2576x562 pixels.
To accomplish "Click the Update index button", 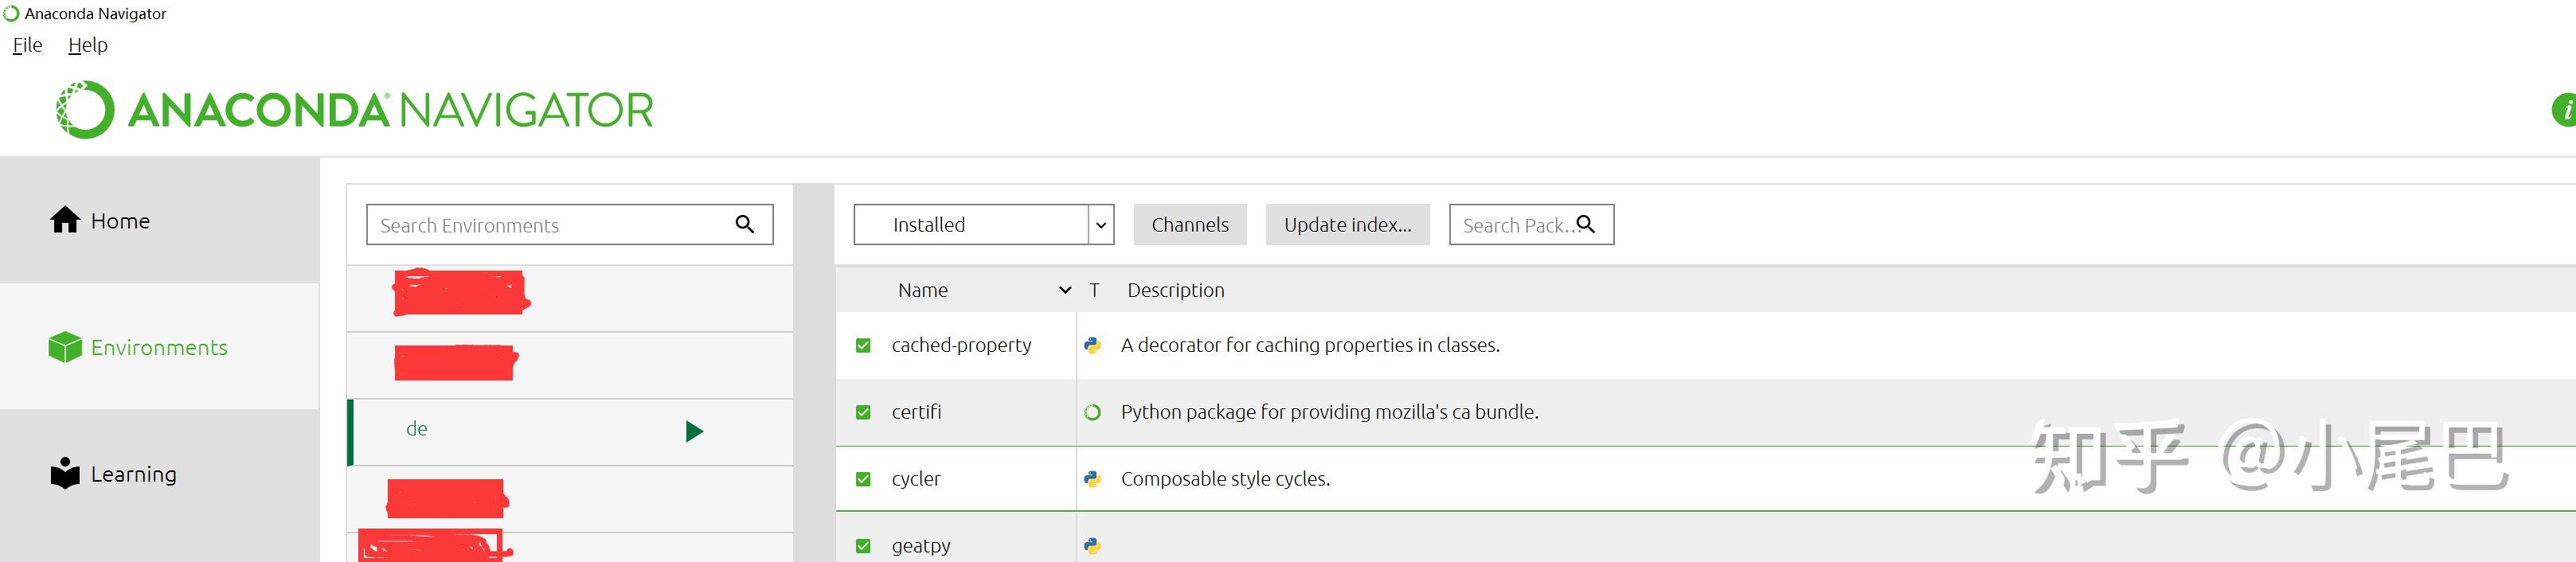I will tap(1347, 225).
